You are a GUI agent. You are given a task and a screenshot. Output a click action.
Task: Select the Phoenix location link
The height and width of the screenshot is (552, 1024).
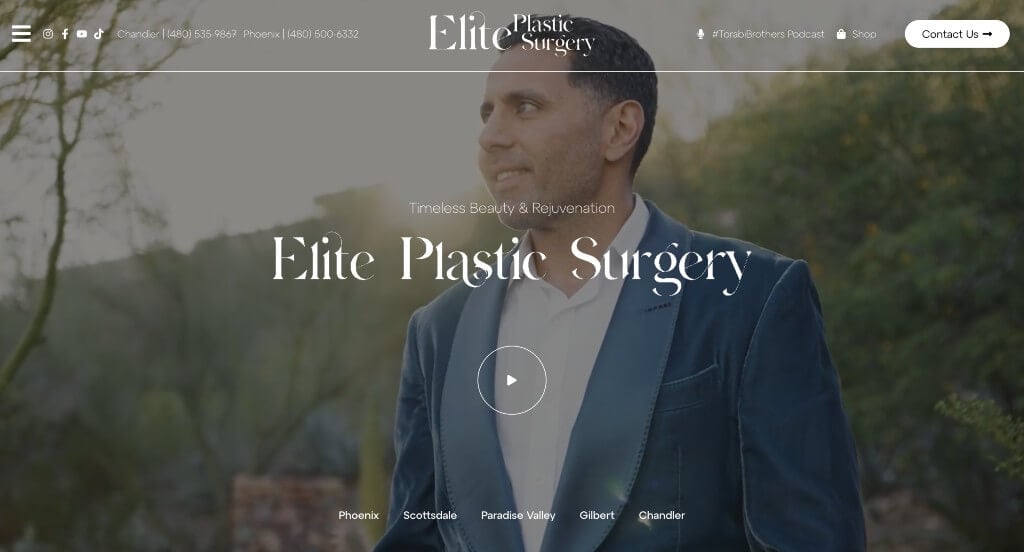pyautogui.click(x=359, y=515)
